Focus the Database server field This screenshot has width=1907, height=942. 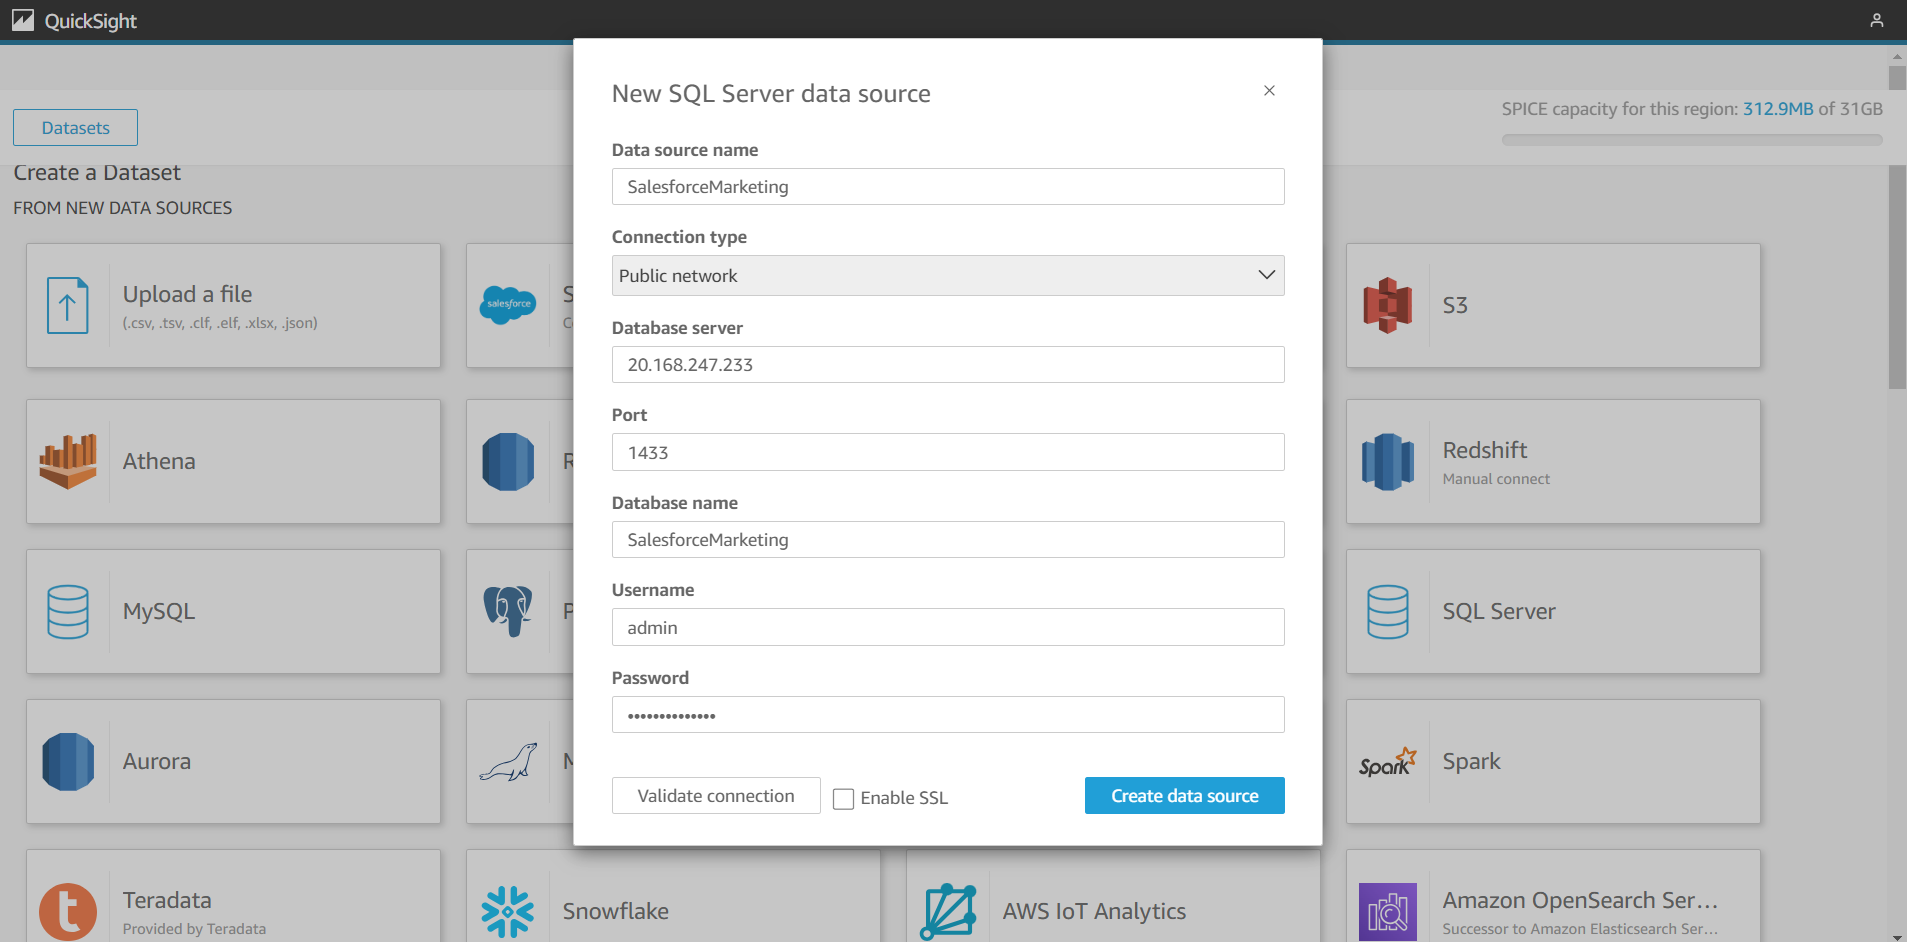948,365
